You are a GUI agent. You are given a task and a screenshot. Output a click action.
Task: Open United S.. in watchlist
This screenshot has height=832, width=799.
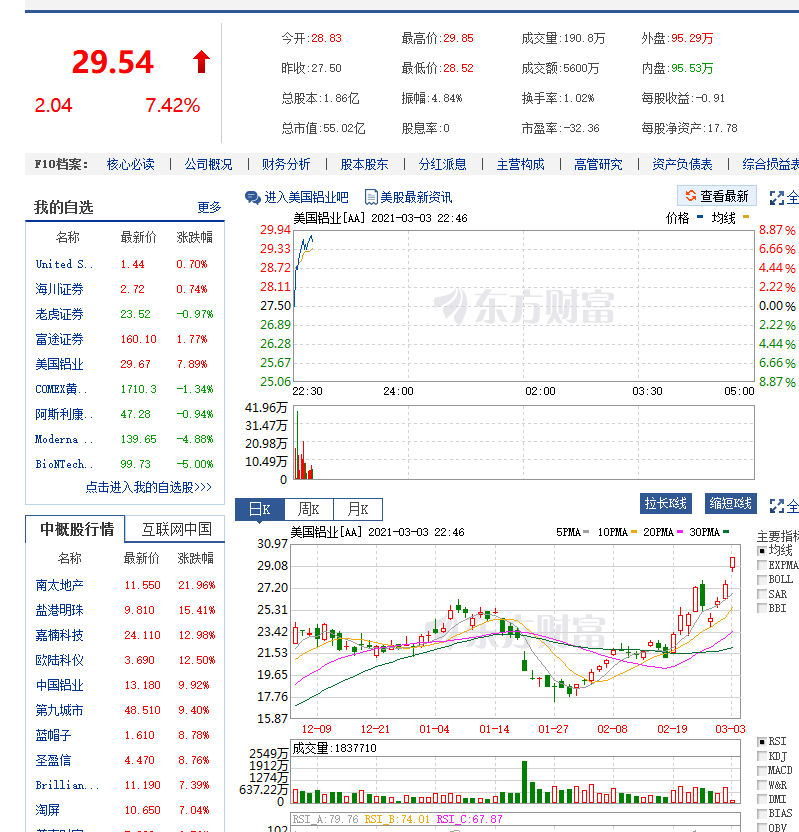[x=64, y=264]
